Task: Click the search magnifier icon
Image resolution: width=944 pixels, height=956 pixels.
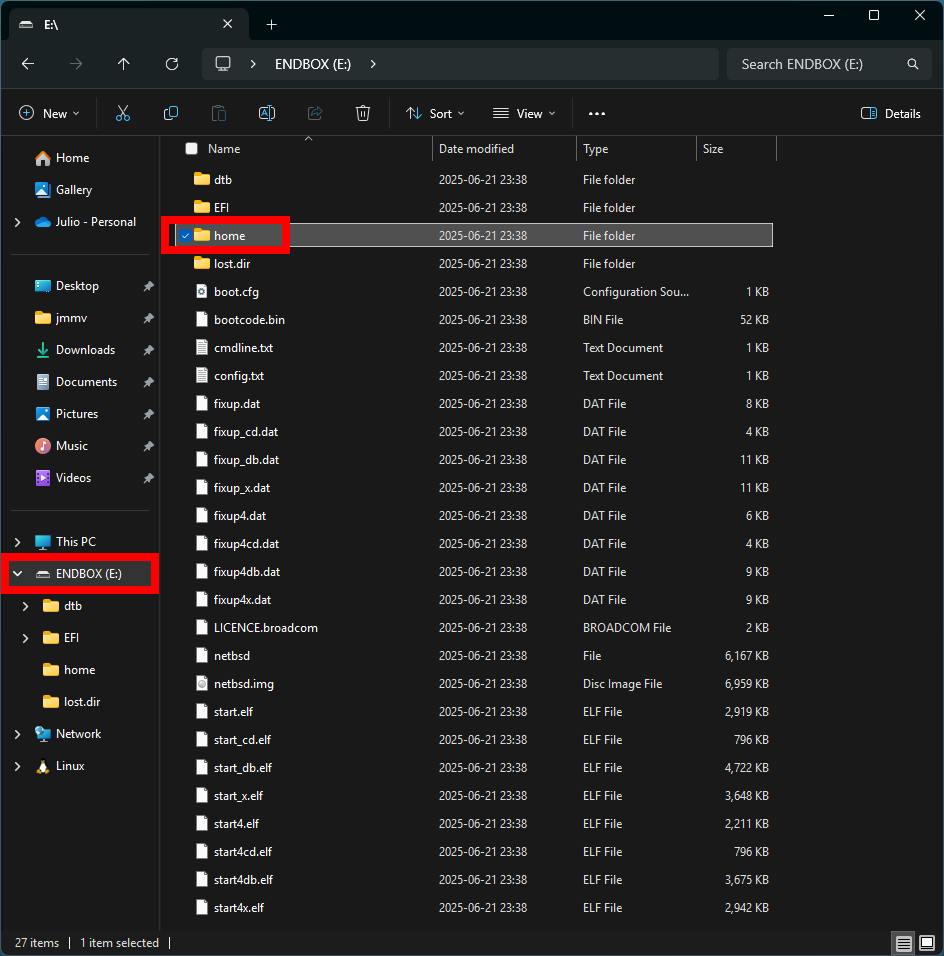Action: tap(912, 64)
